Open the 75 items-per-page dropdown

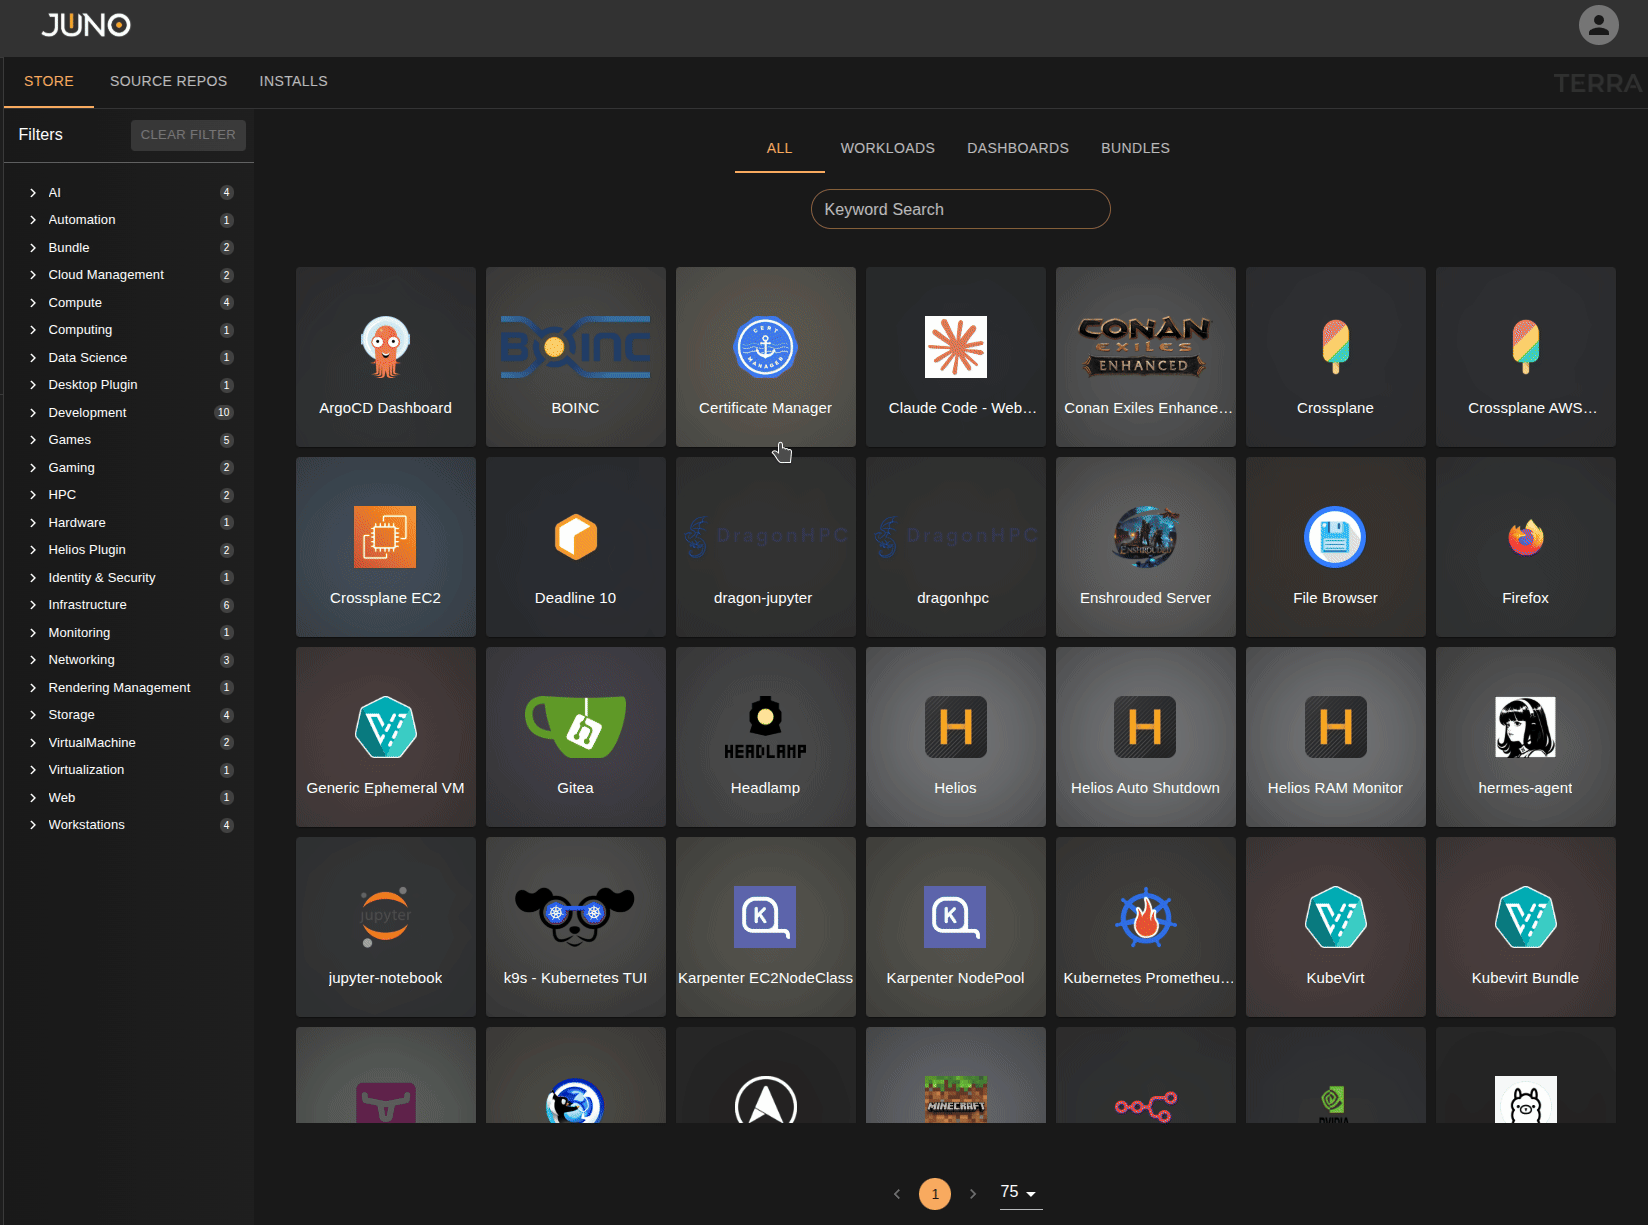click(x=1019, y=1192)
